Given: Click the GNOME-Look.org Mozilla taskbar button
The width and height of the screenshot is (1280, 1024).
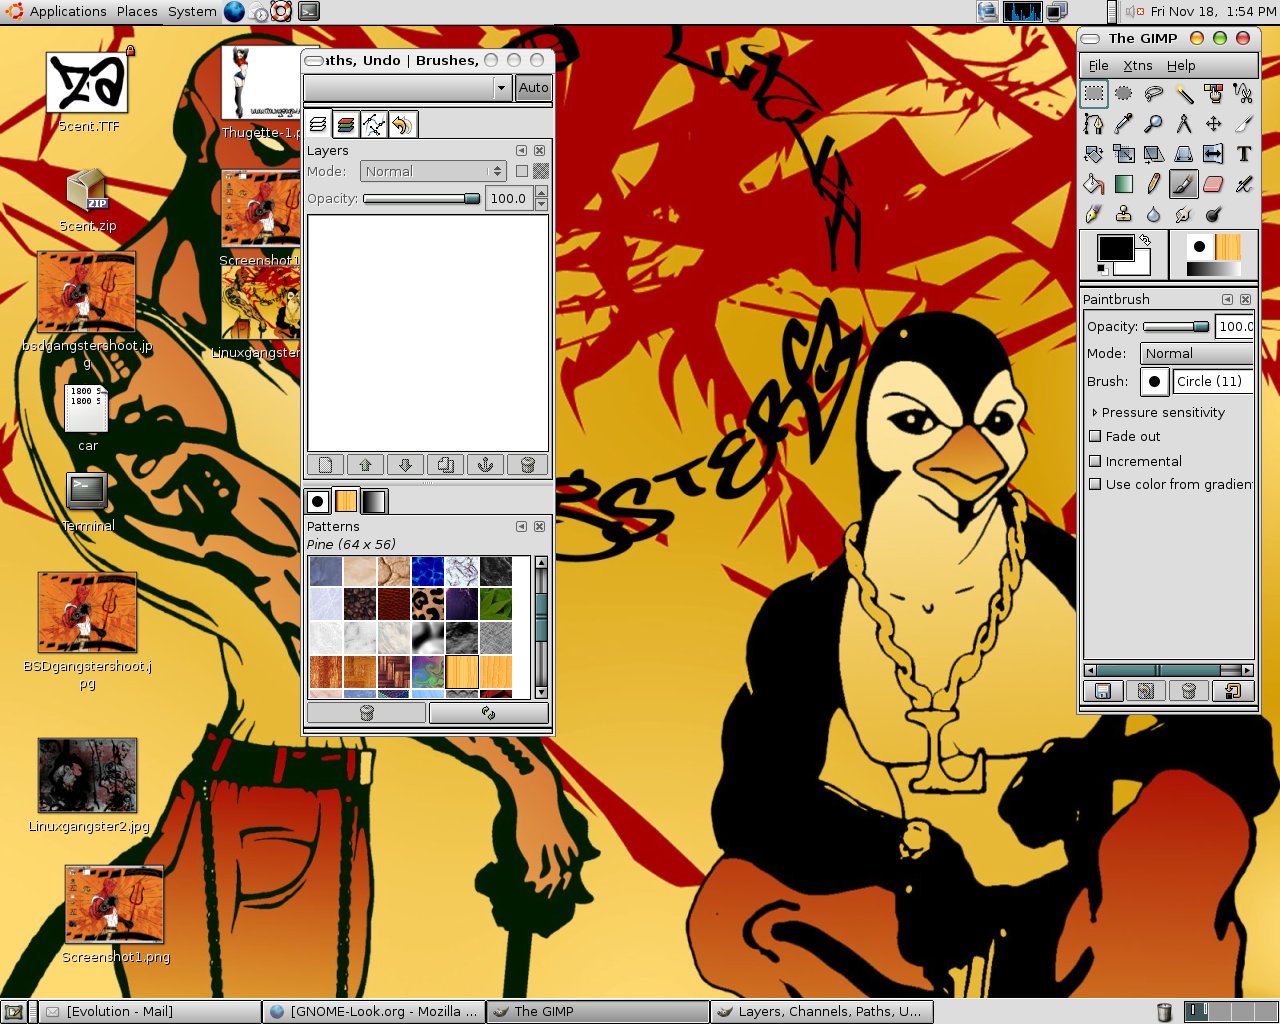Looking at the screenshot, I should tap(374, 1012).
